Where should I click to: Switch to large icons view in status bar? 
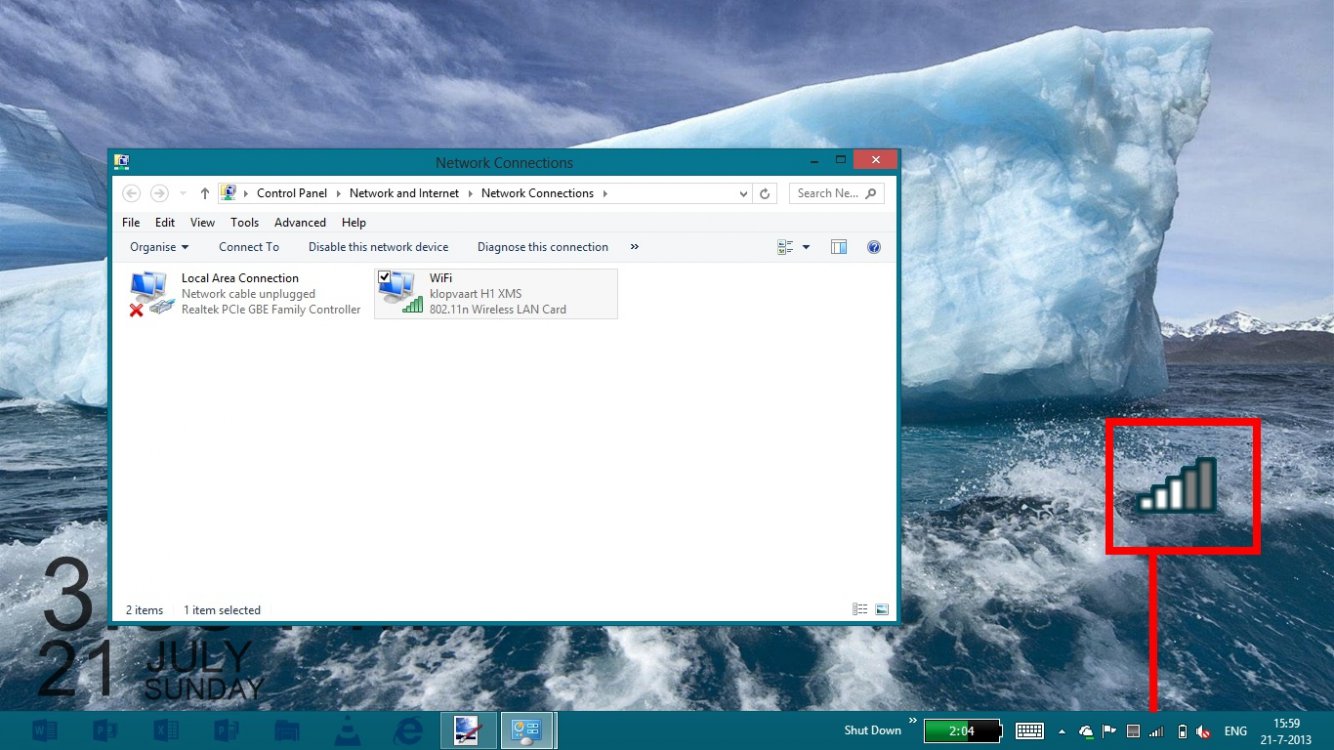click(x=882, y=609)
